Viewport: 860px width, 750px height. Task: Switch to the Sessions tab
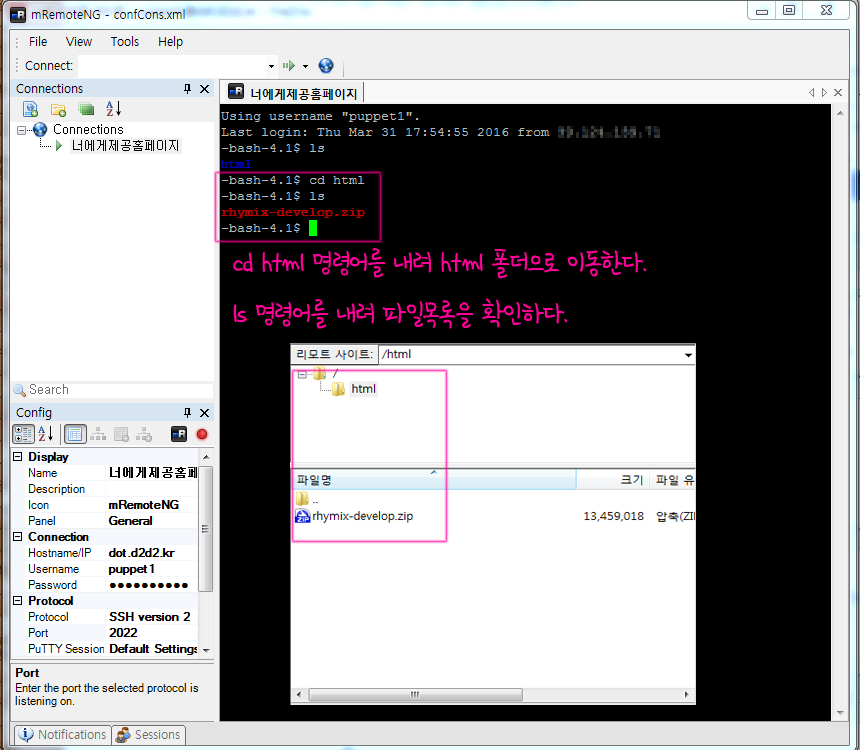(x=148, y=735)
